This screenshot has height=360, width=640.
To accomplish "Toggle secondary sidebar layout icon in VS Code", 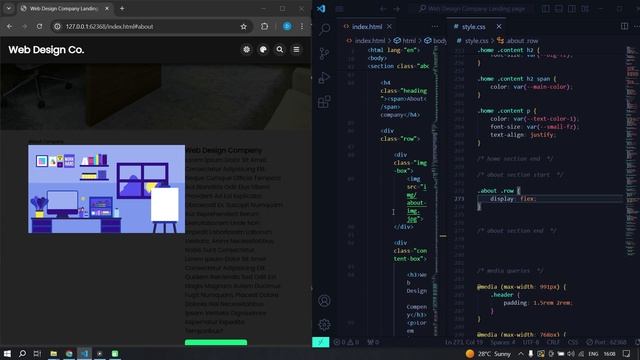I will click(572, 9).
